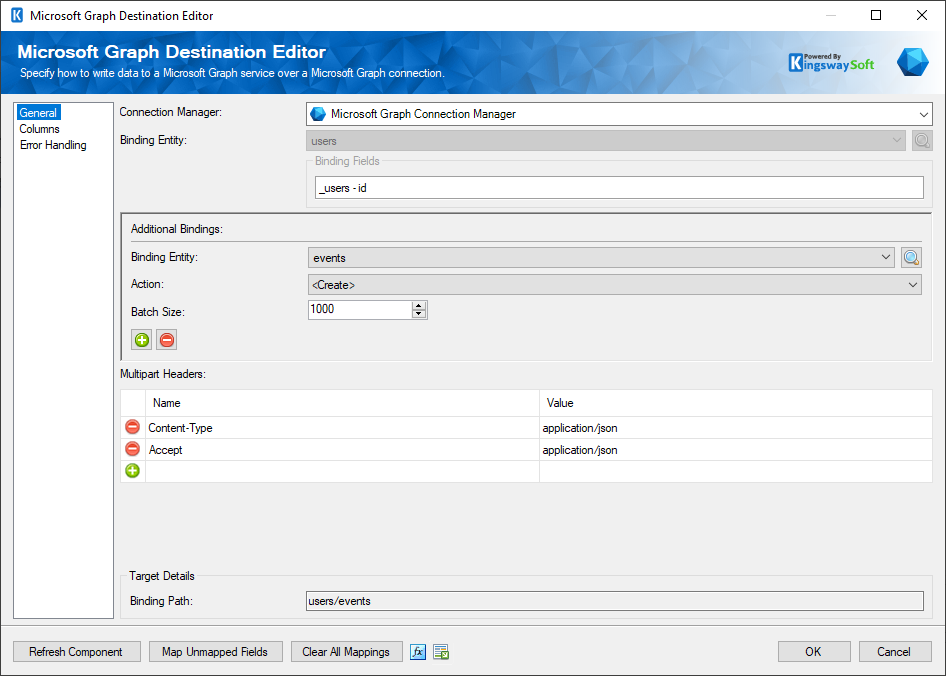Open the Action <Create> dropdown
Viewport: 946px width, 676px height.
[913, 285]
